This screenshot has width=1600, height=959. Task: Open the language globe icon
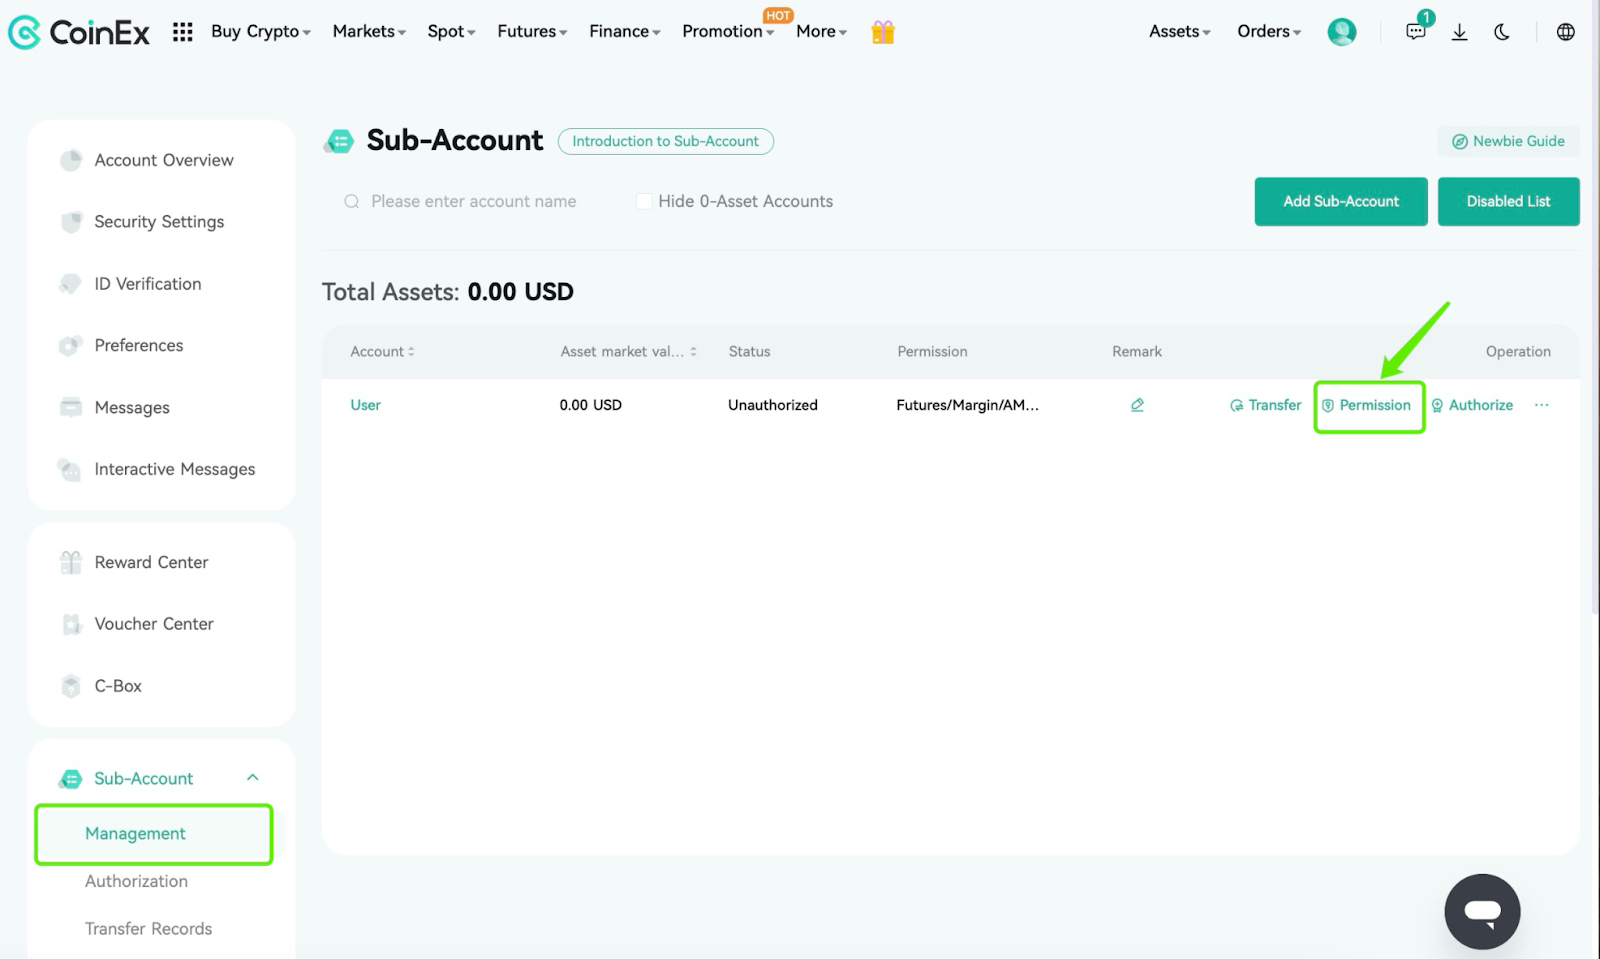click(1565, 32)
